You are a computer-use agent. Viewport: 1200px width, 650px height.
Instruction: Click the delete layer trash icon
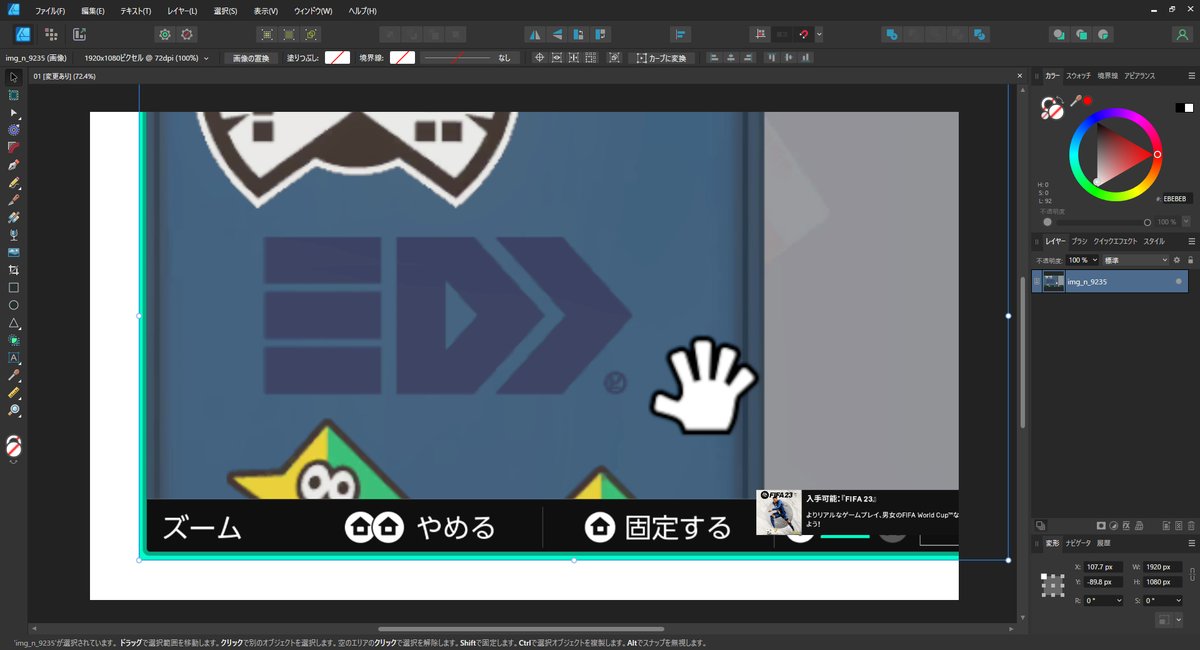1191,525
